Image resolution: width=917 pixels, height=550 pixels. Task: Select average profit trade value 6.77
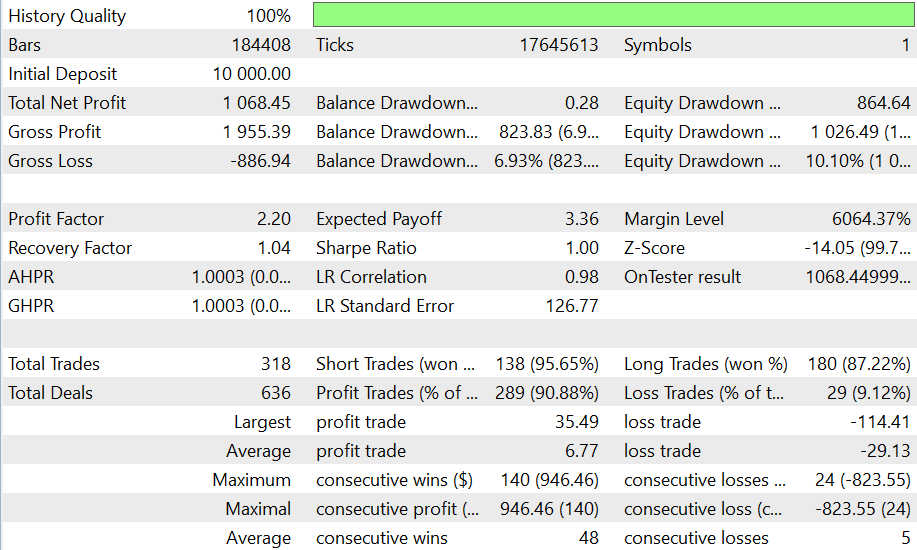(581, 451)
